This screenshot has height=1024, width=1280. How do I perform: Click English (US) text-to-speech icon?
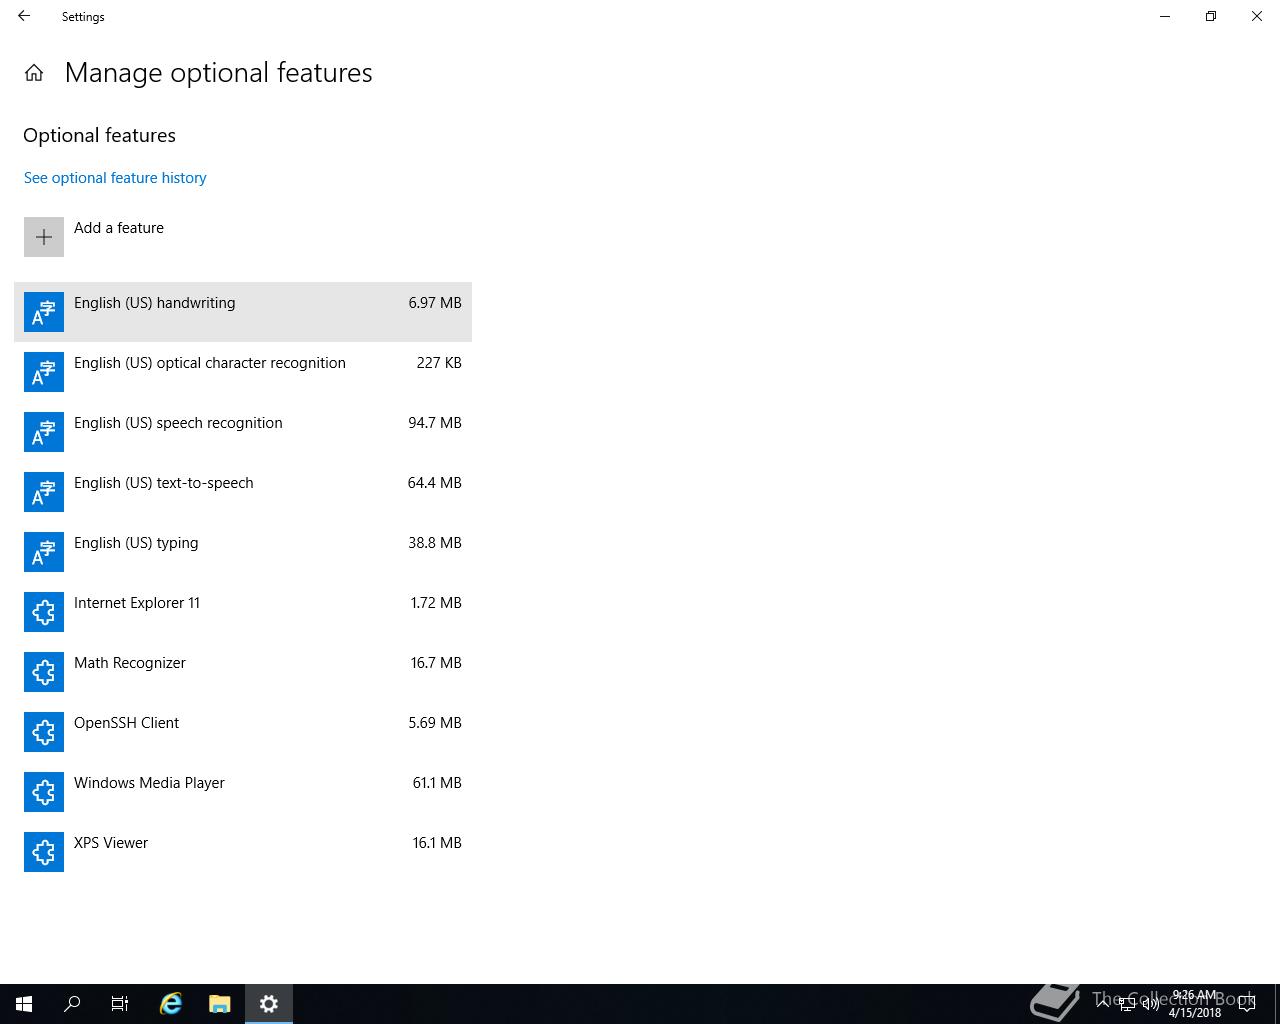44,492
